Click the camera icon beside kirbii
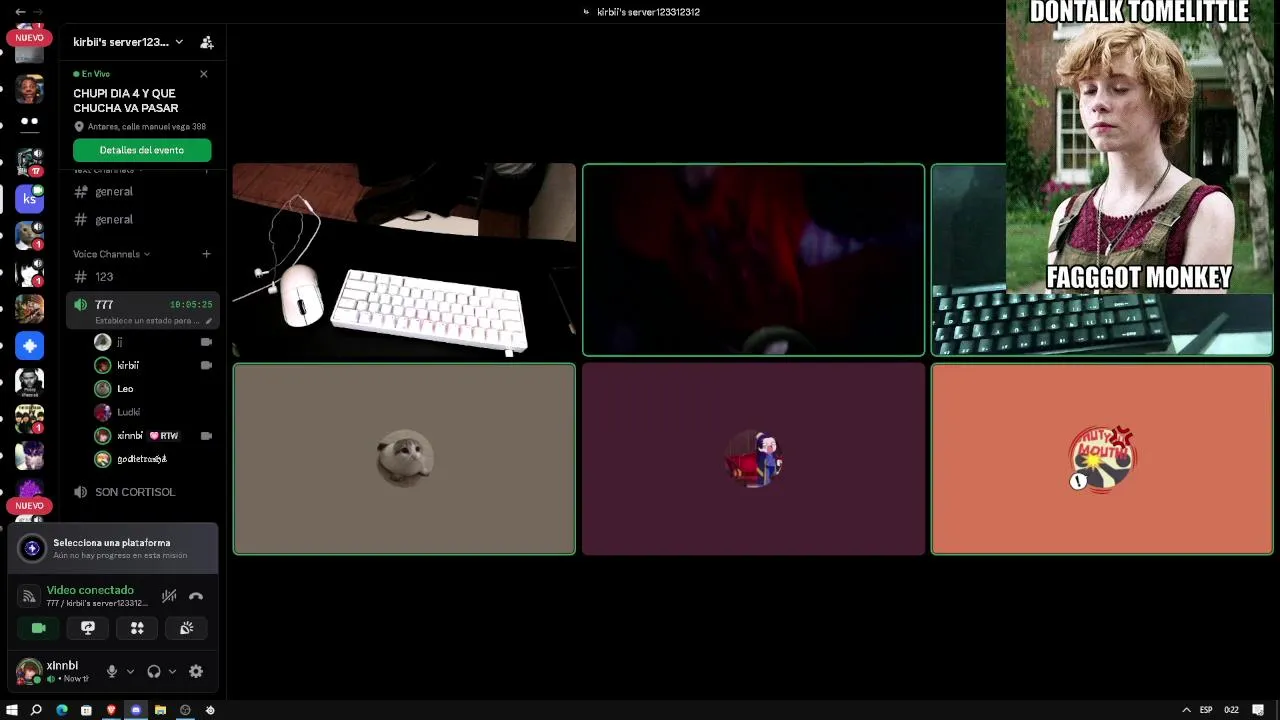The image size is (1280, 720). point(206,365)
